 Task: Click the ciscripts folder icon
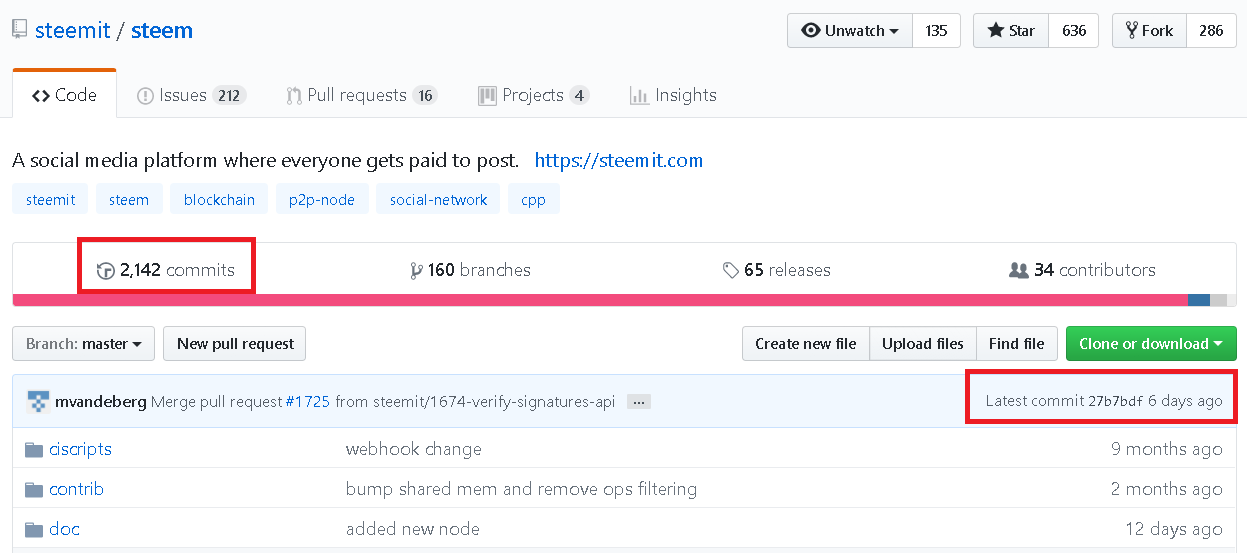[x=34, y=449]
